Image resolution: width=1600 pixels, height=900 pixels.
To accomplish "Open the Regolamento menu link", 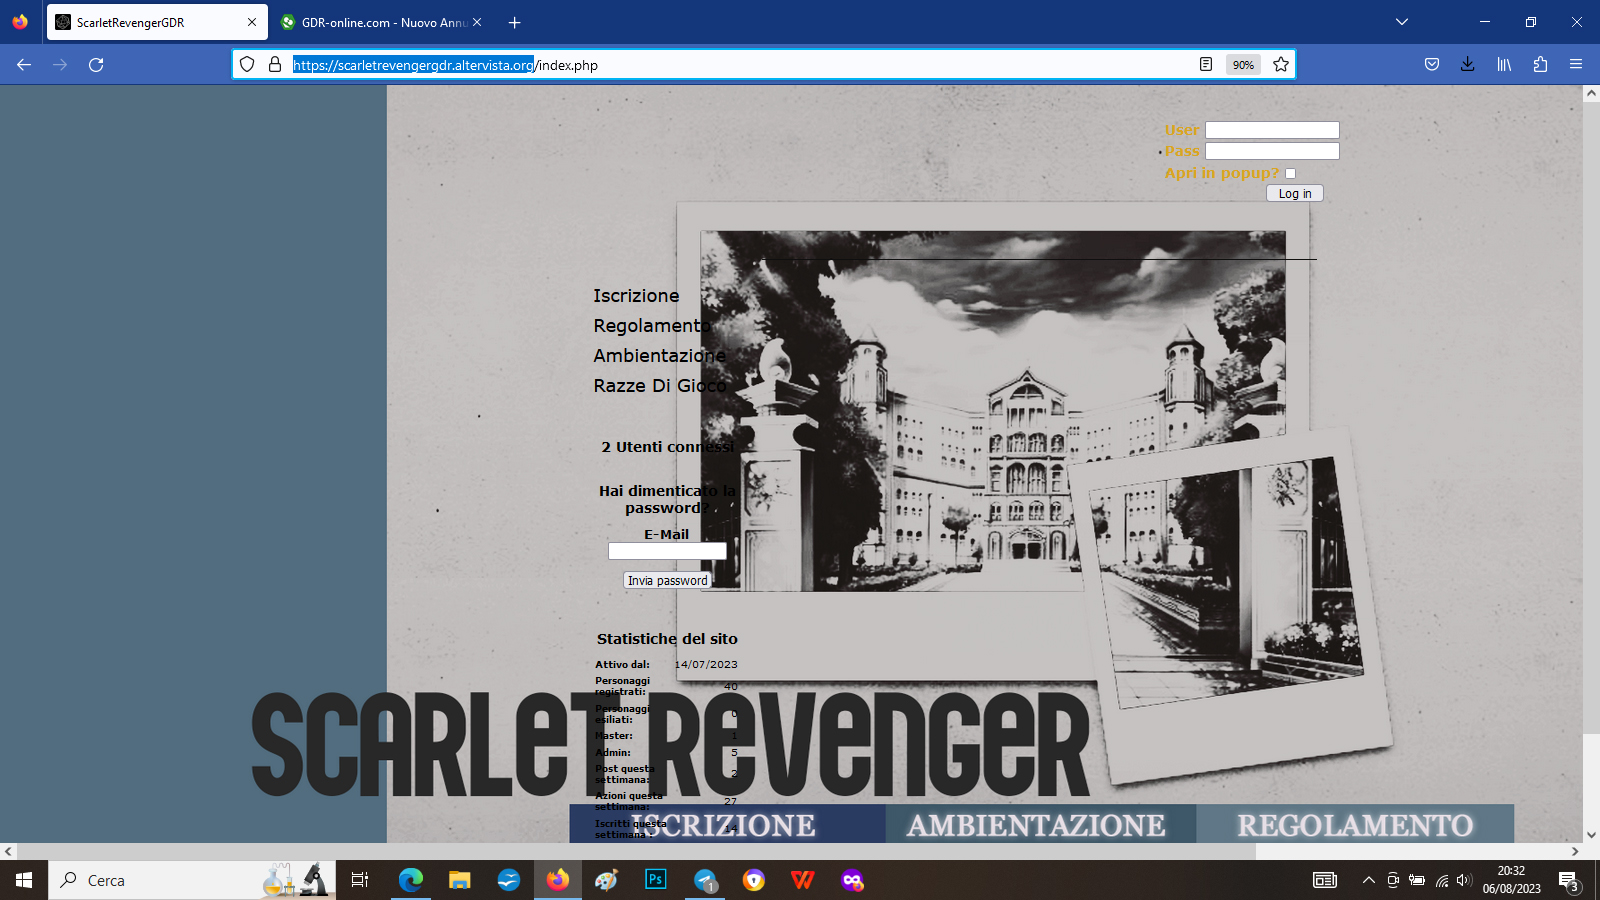I will [652, 326].
